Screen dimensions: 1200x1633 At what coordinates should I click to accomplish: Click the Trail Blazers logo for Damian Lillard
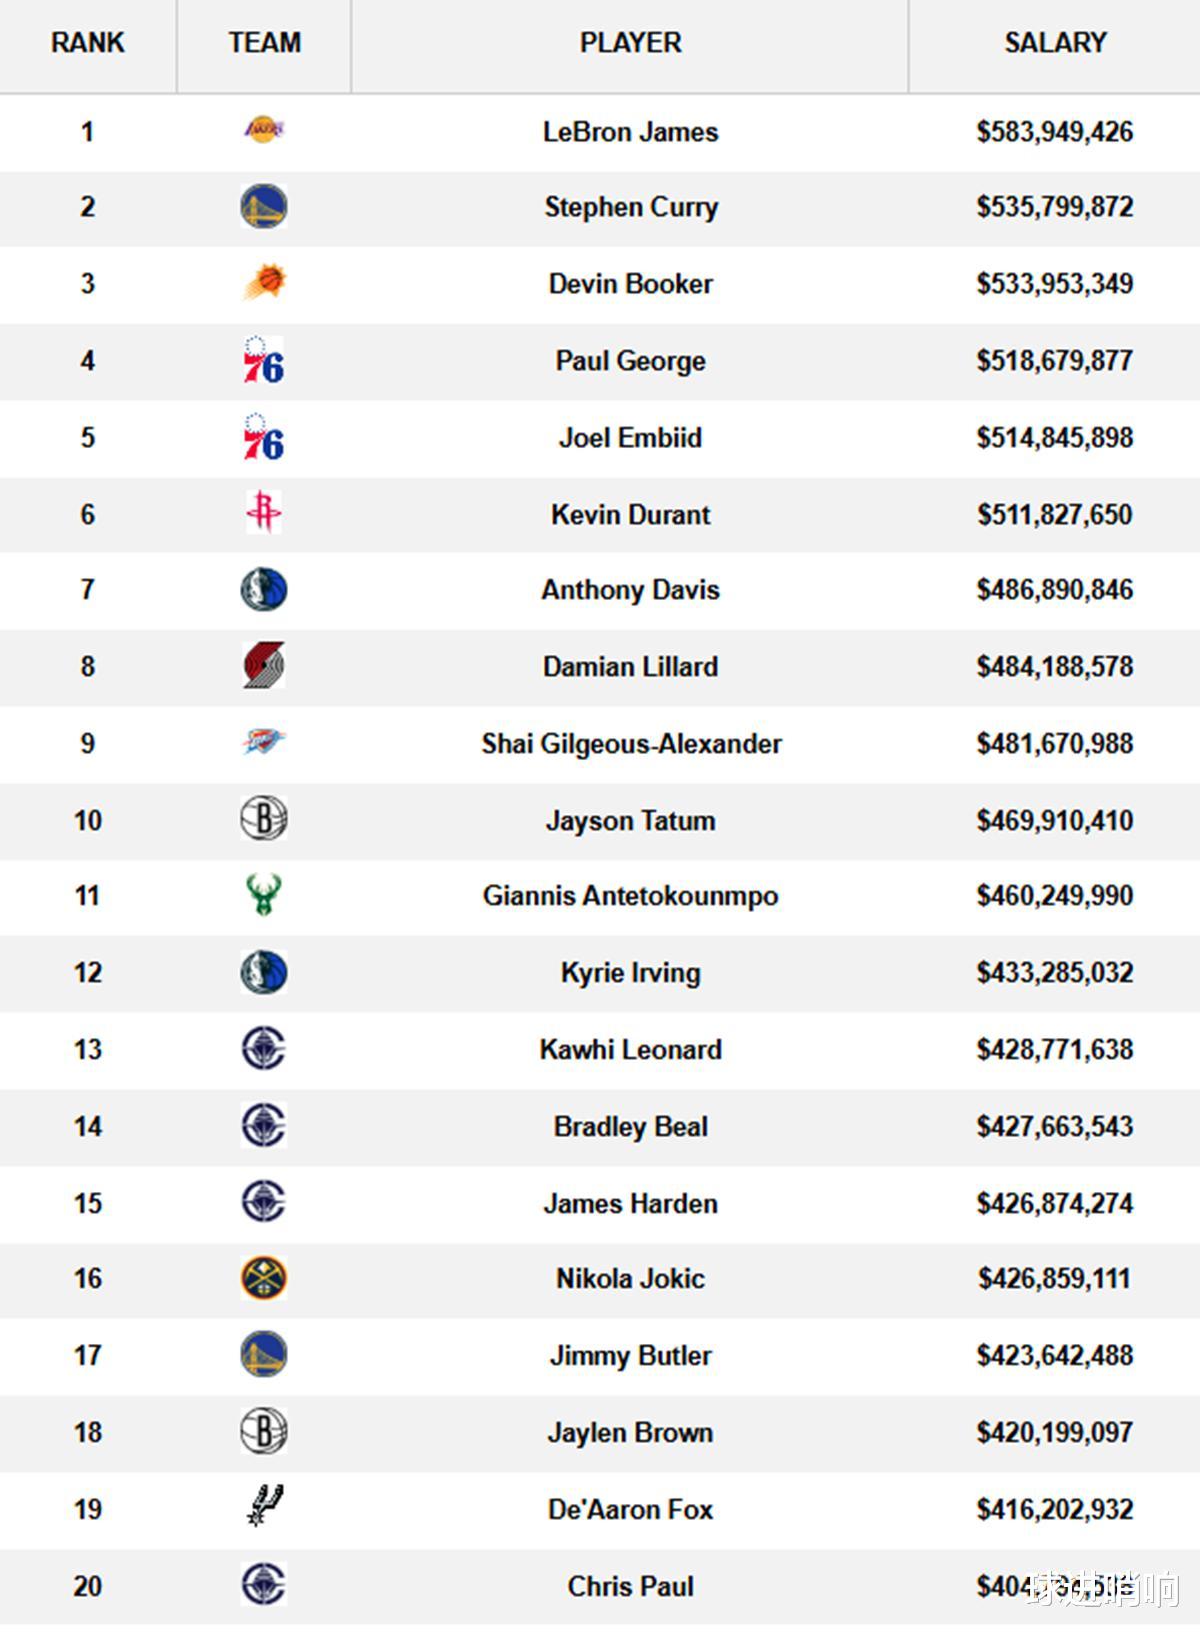264,665
